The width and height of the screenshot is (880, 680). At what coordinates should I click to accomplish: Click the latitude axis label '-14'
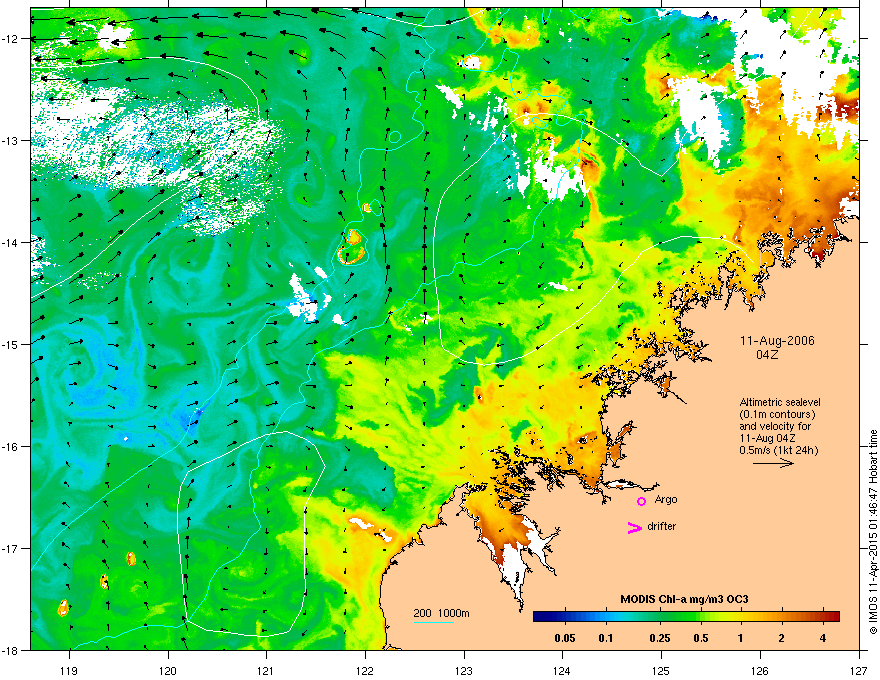pos(10,243)
